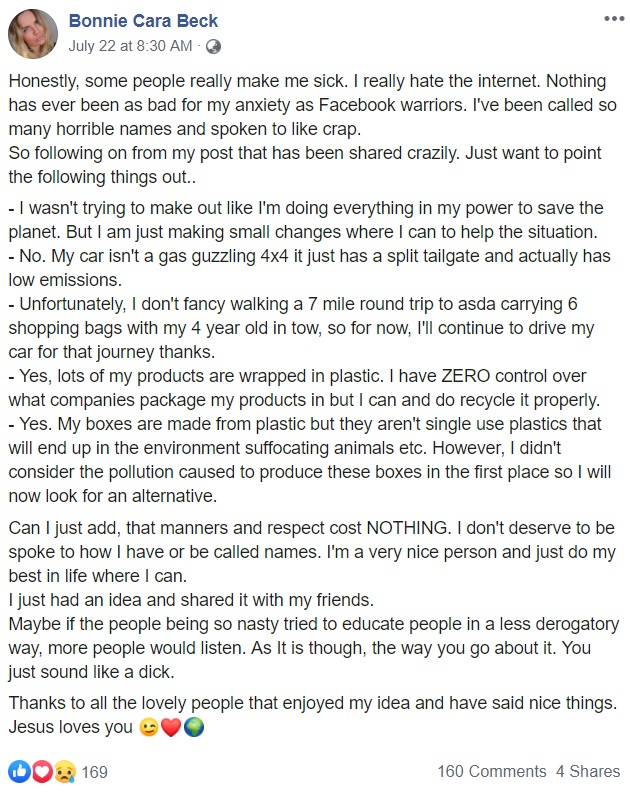Click the public audience globe icon
The image size is (630, 792).
[212, 46]
